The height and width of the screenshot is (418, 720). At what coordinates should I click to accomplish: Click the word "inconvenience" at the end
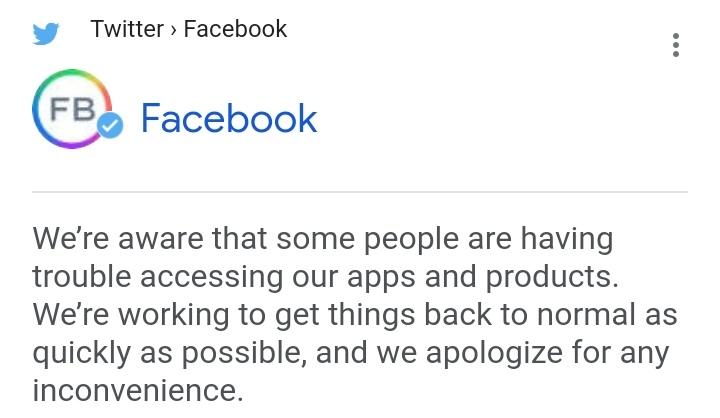[x=136, y=389]
